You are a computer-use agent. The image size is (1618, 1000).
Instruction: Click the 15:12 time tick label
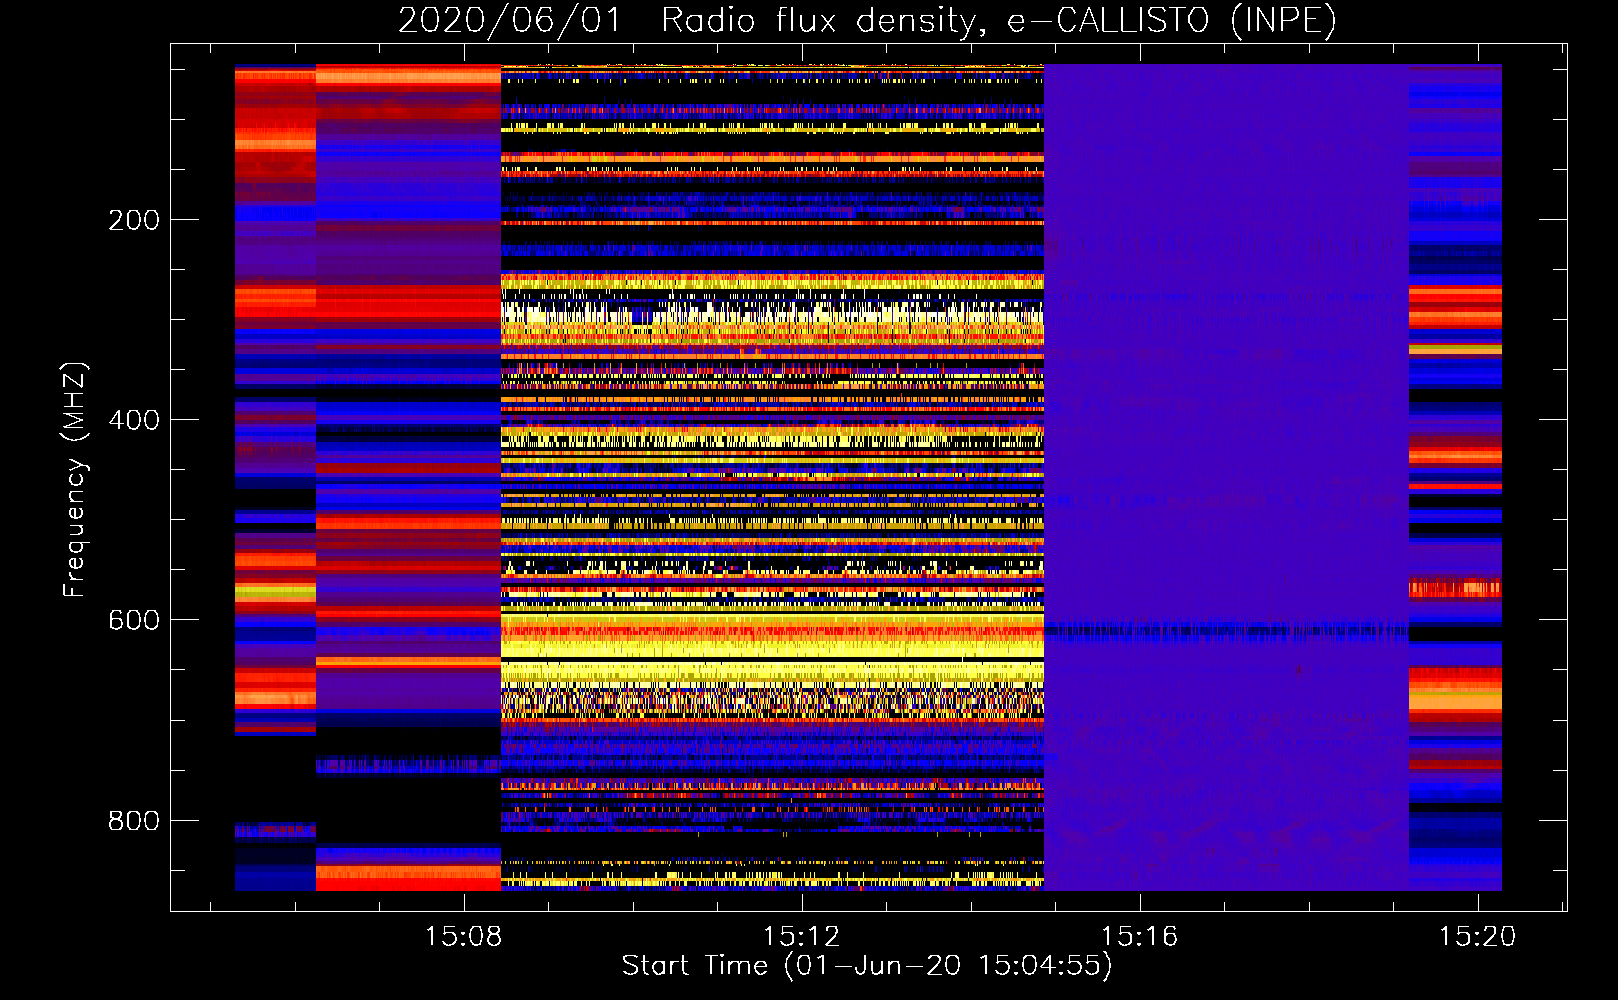click(x=801, y=936)
